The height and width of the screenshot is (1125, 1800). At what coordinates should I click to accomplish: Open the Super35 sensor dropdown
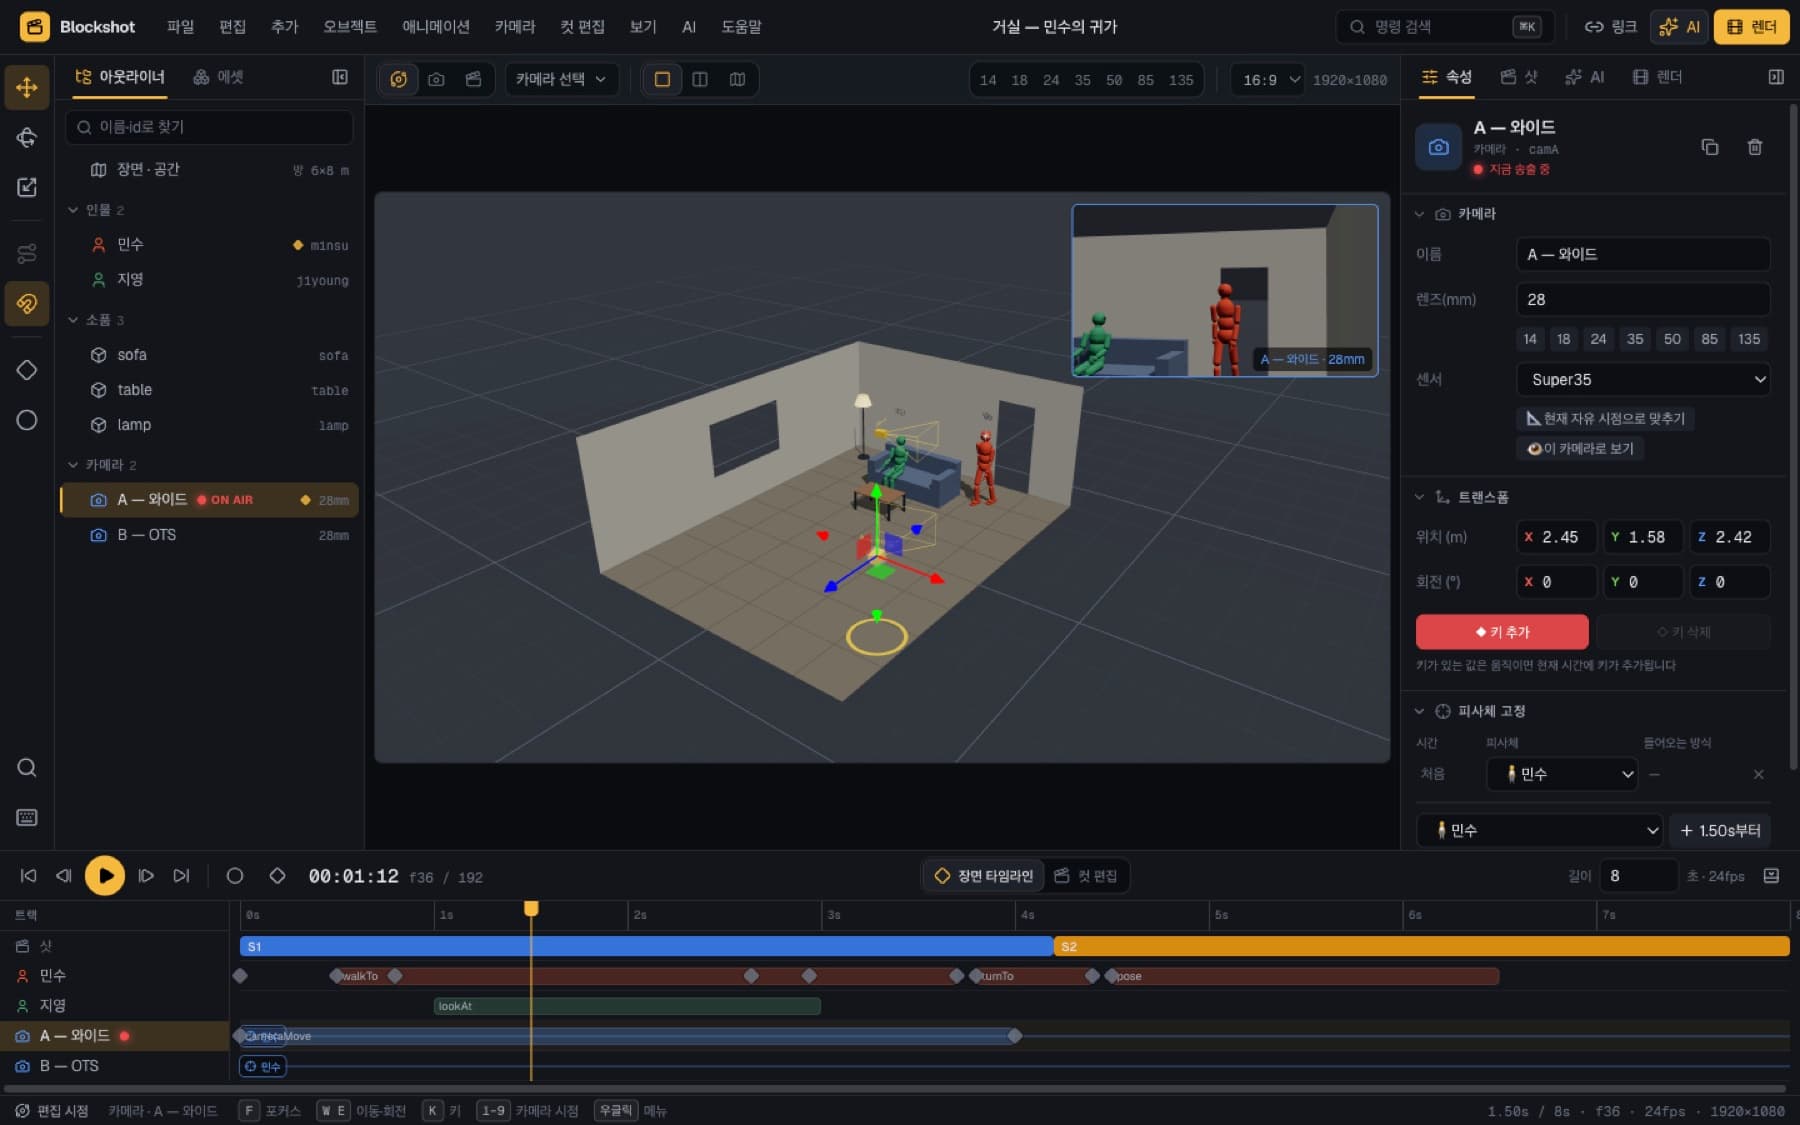pos(1643,379)
